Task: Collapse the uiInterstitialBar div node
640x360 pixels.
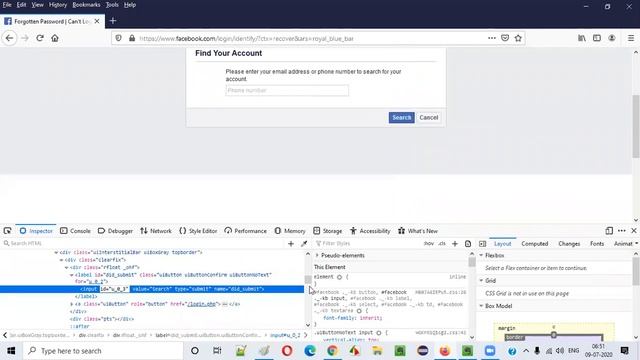Action: coord(56,253)
